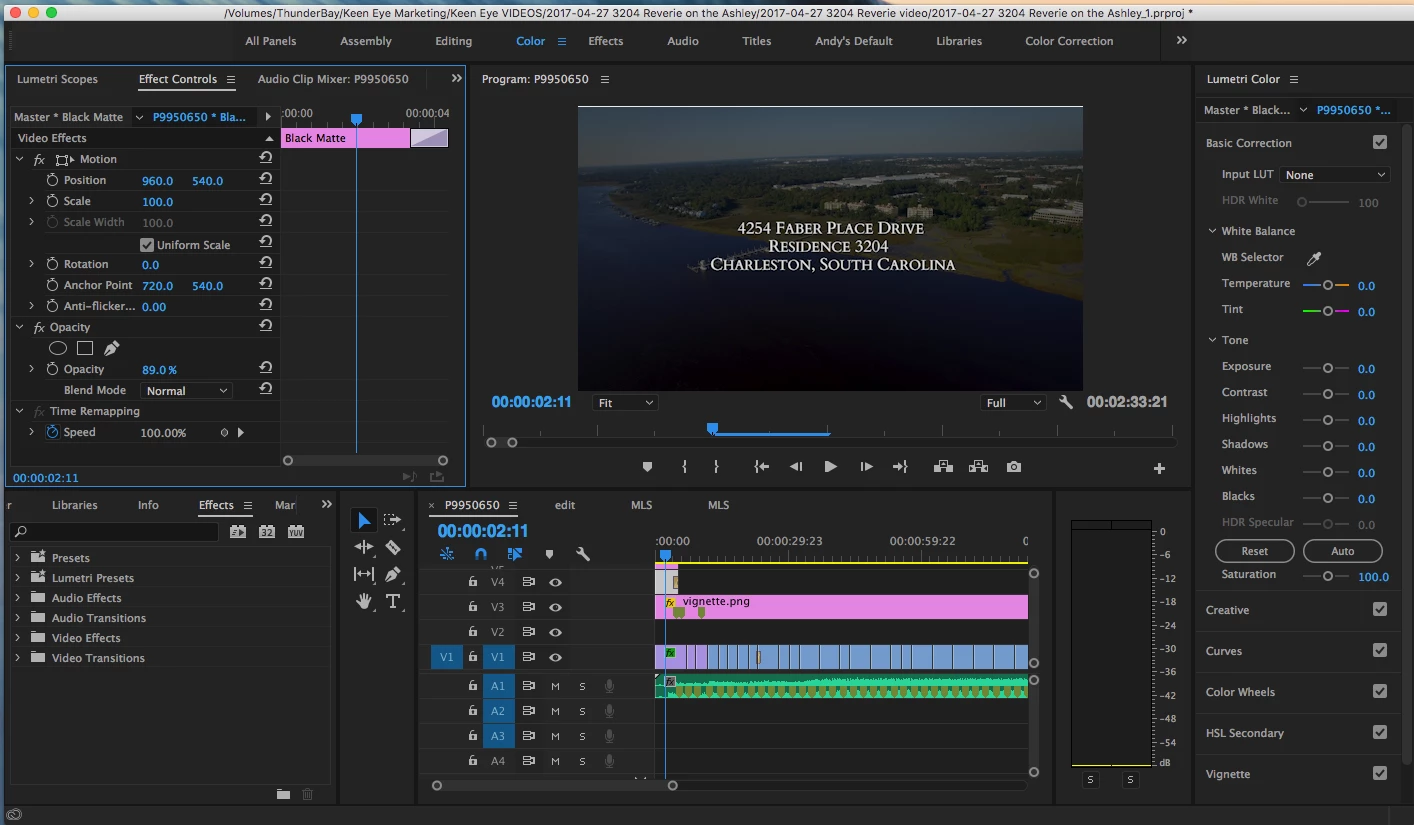This screenshot has height=825, width=1414.
Task: Open the Blend Mode dropdown
Action: point(187,391)
